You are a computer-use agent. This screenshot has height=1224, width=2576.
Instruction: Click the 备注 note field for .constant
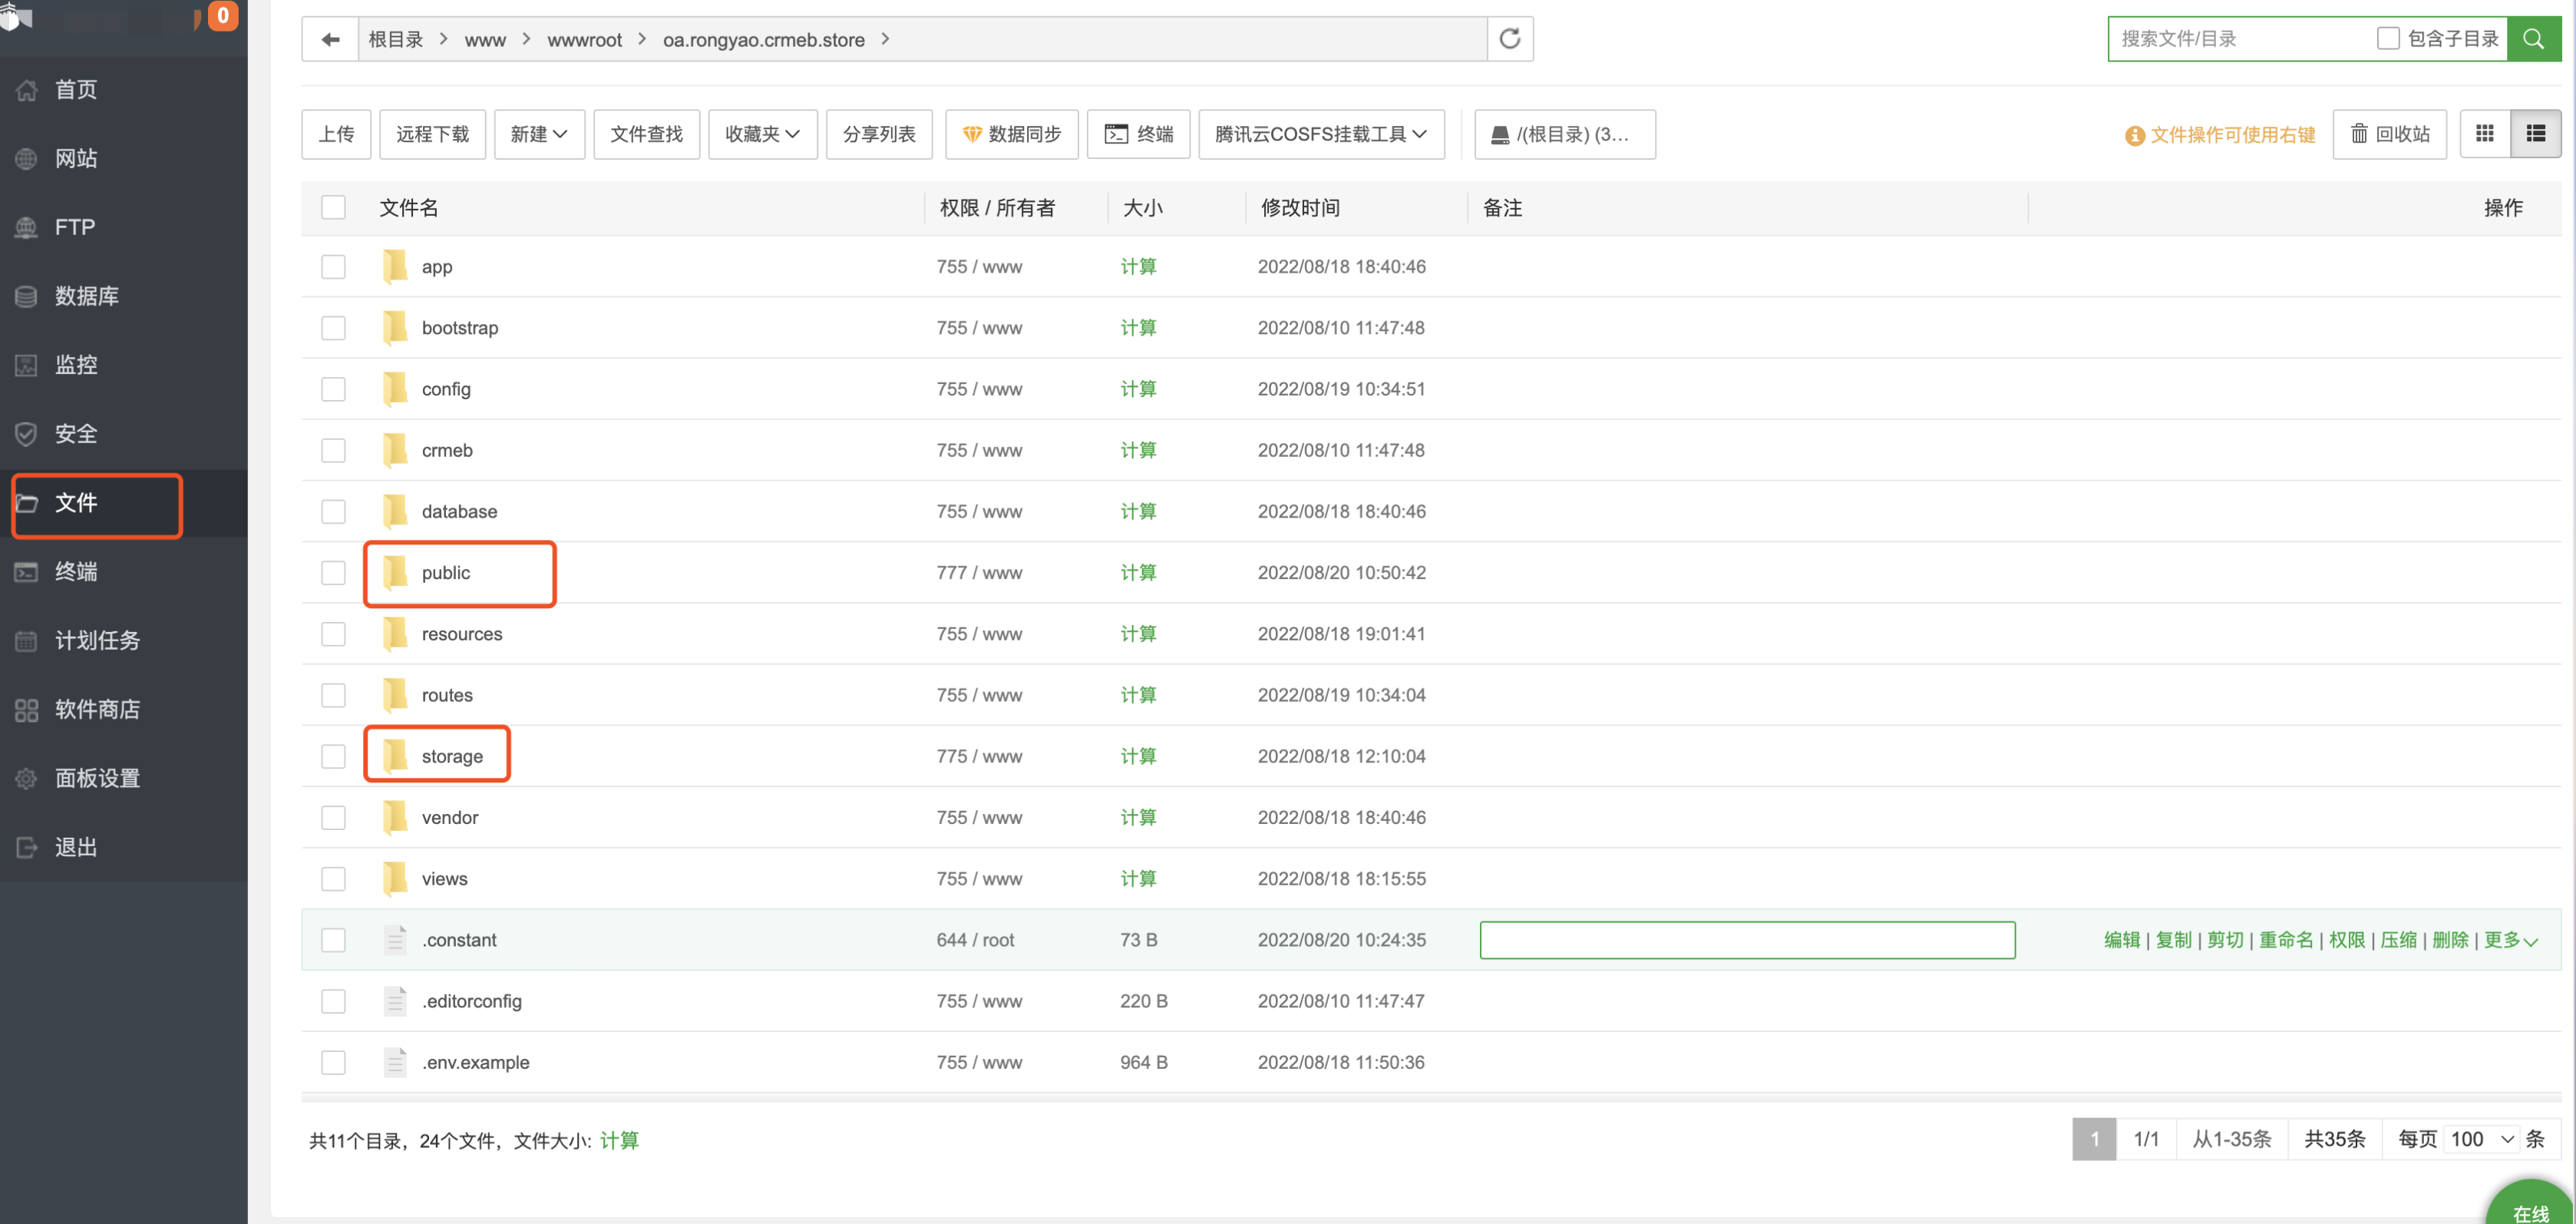click(1747, 940)
